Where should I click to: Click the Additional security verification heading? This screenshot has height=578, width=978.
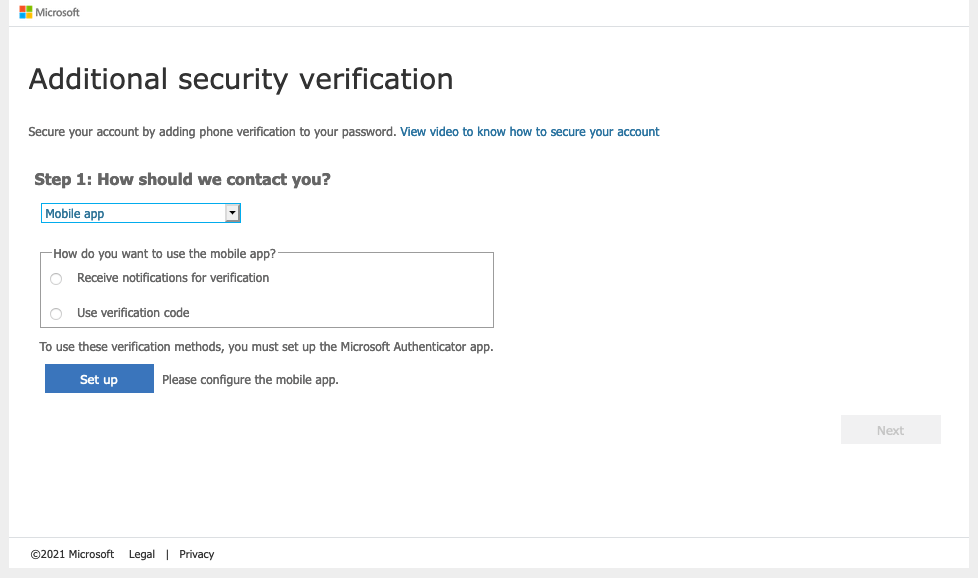pos(241,79)
